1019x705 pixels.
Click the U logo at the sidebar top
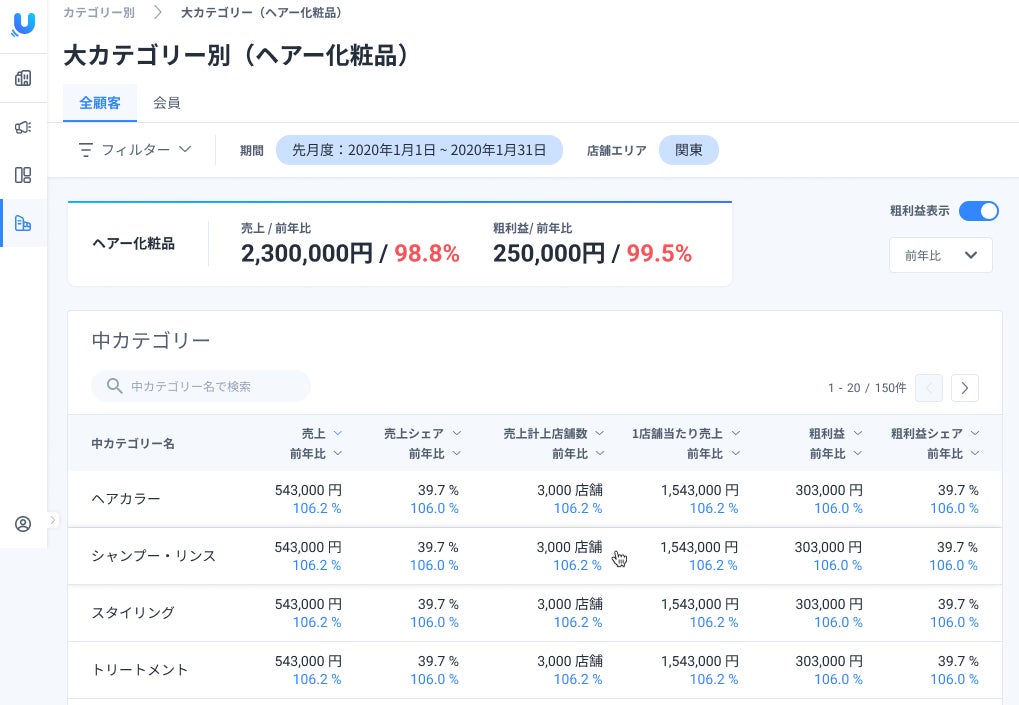[x=23, y=25]
